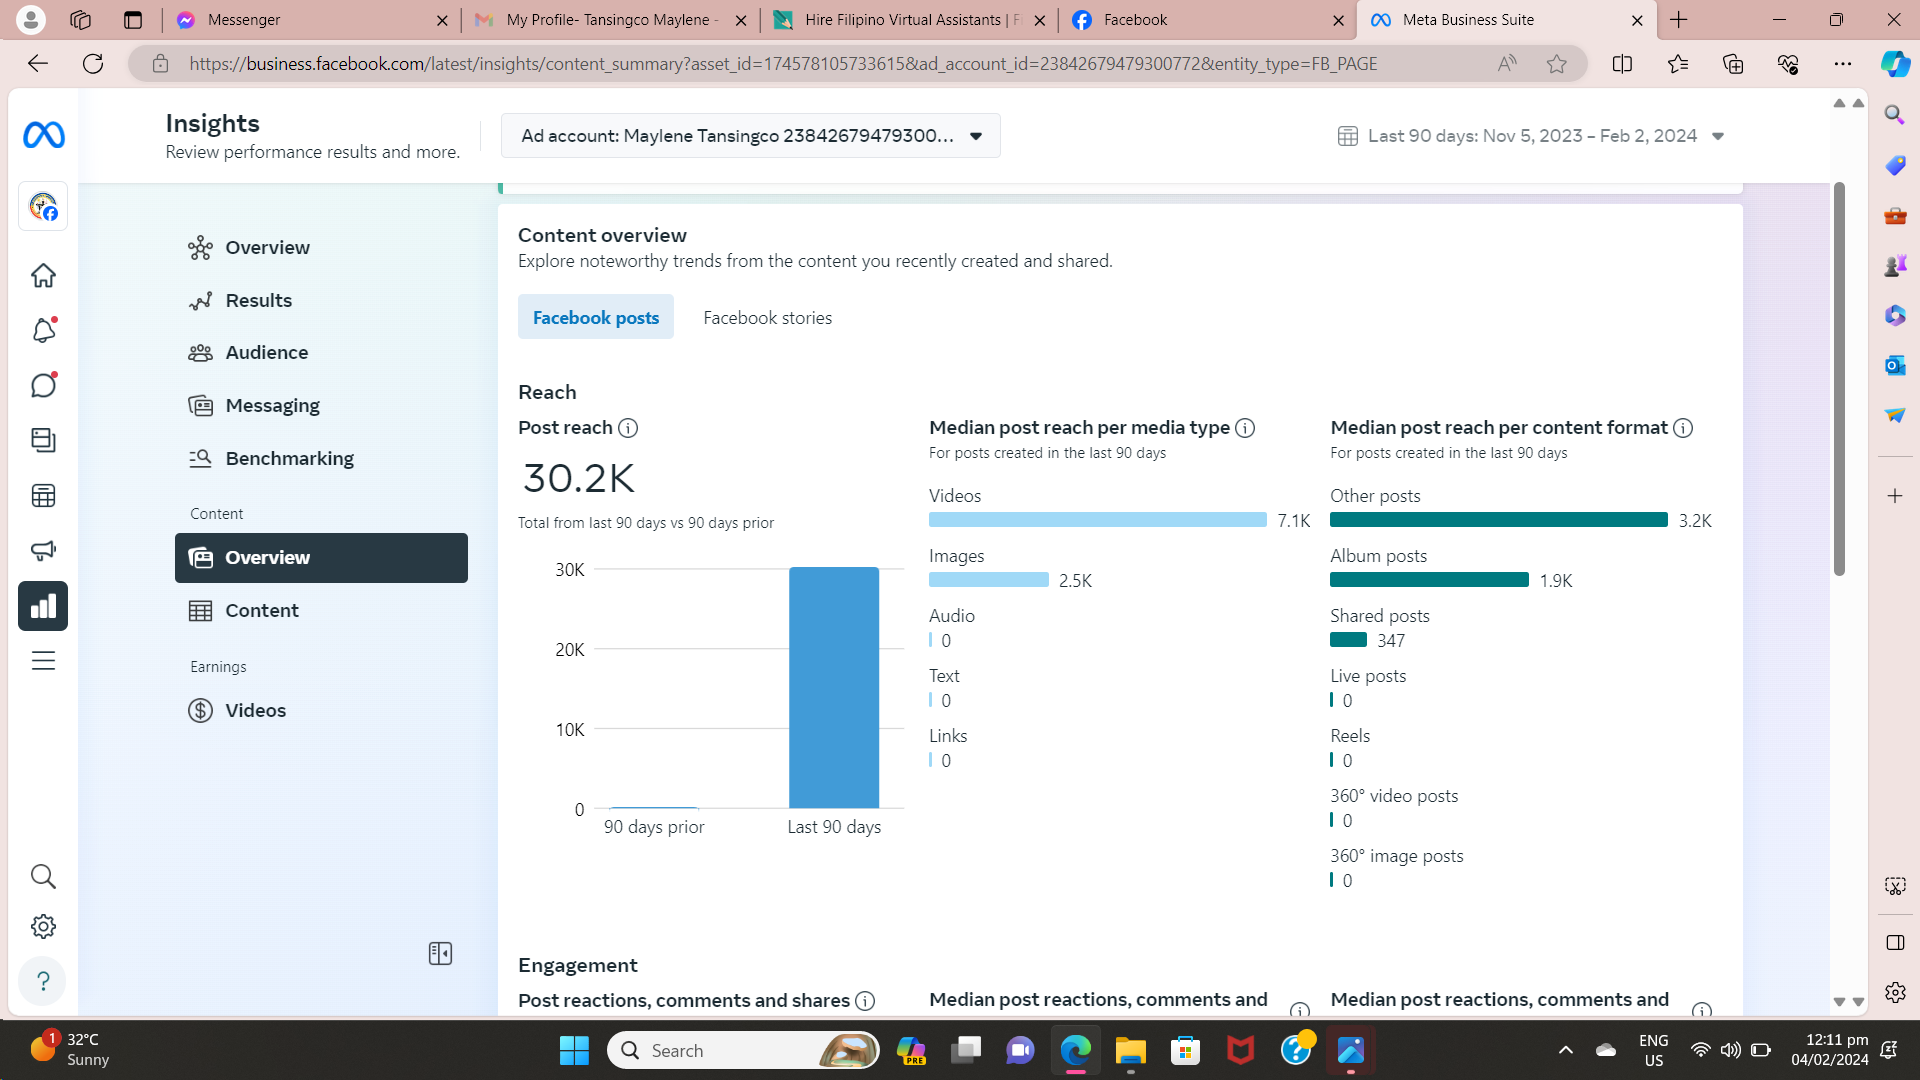This screenshot has height=1080, width=1920.
Task: Open the Planner grid icon
Action: coord(43,496)
